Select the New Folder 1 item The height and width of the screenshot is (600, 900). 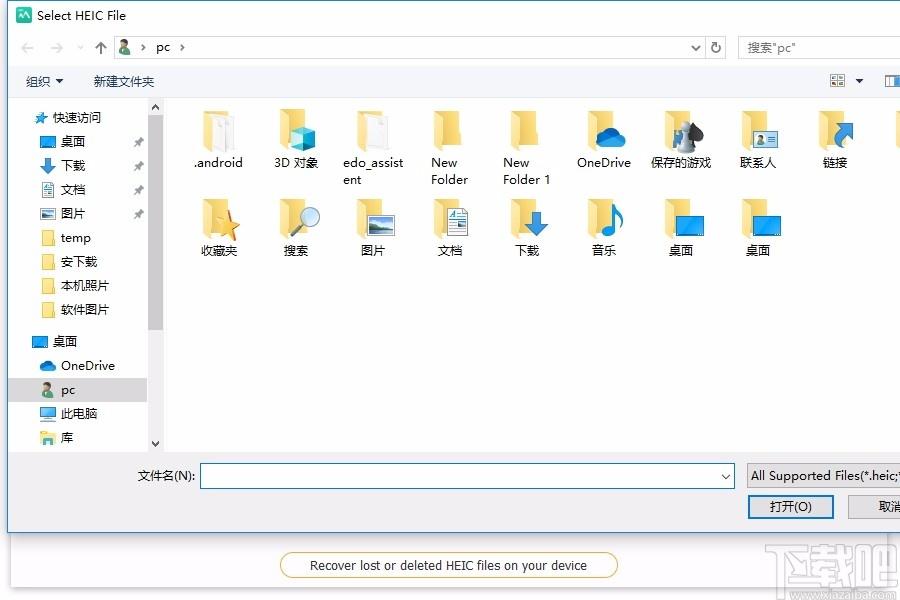[x=526, y=148]
